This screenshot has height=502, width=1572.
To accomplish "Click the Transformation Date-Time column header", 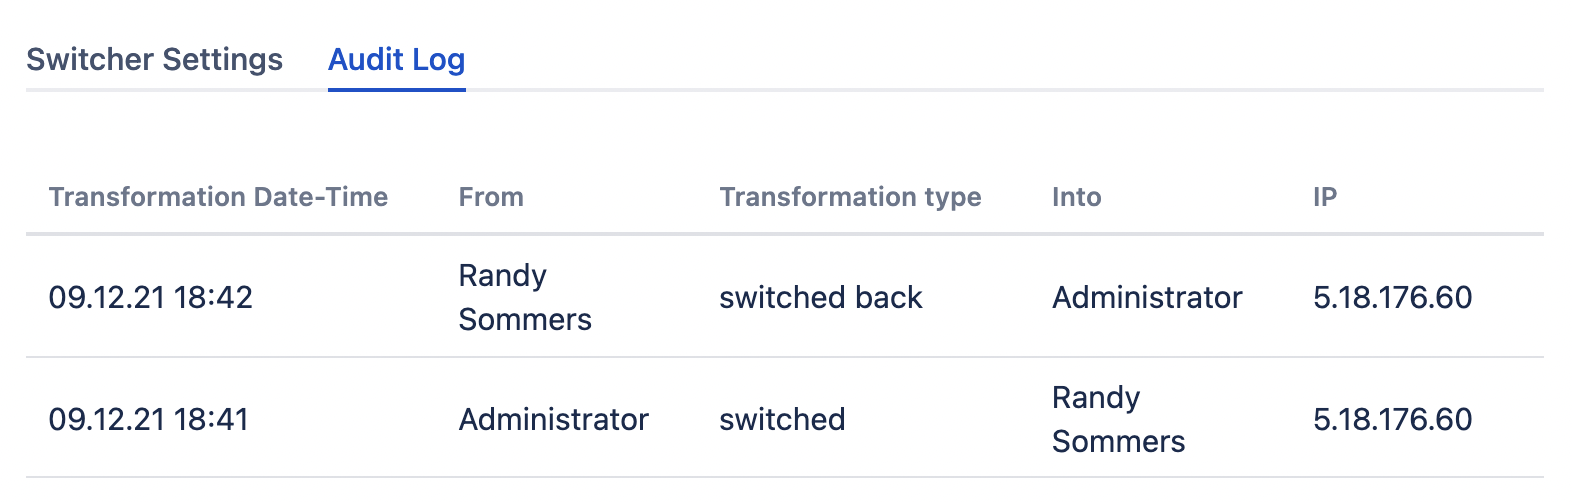I will [x=218, y=197].
